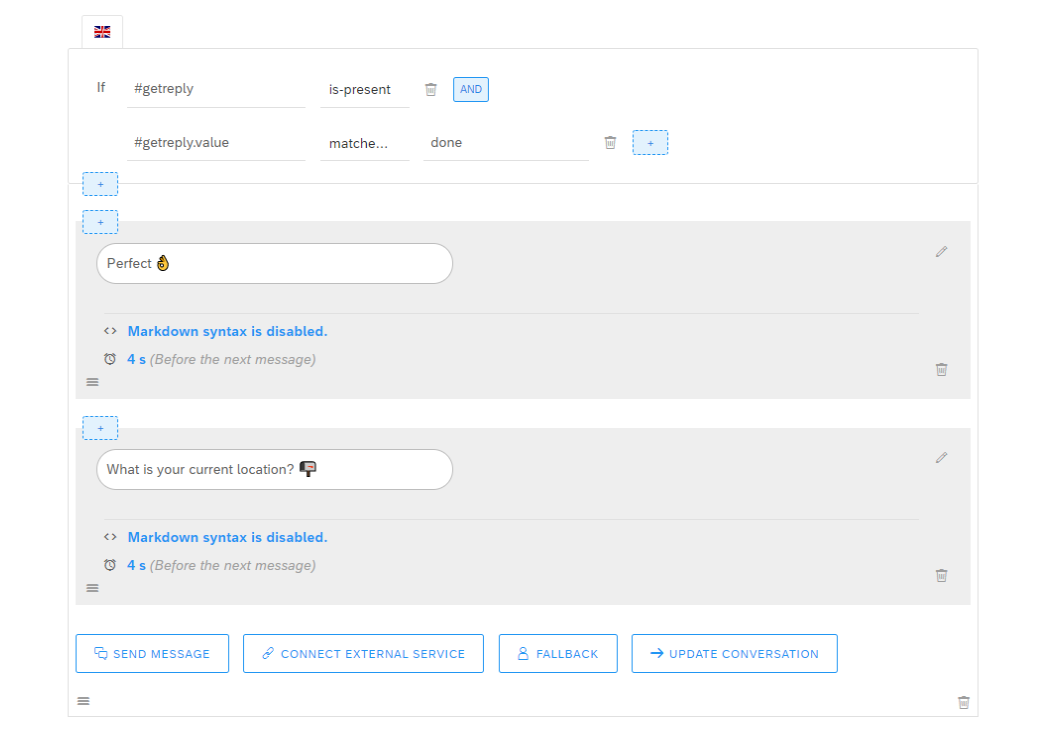
Task: Click the Update Conversation button
Action: (x=734, y=654)
